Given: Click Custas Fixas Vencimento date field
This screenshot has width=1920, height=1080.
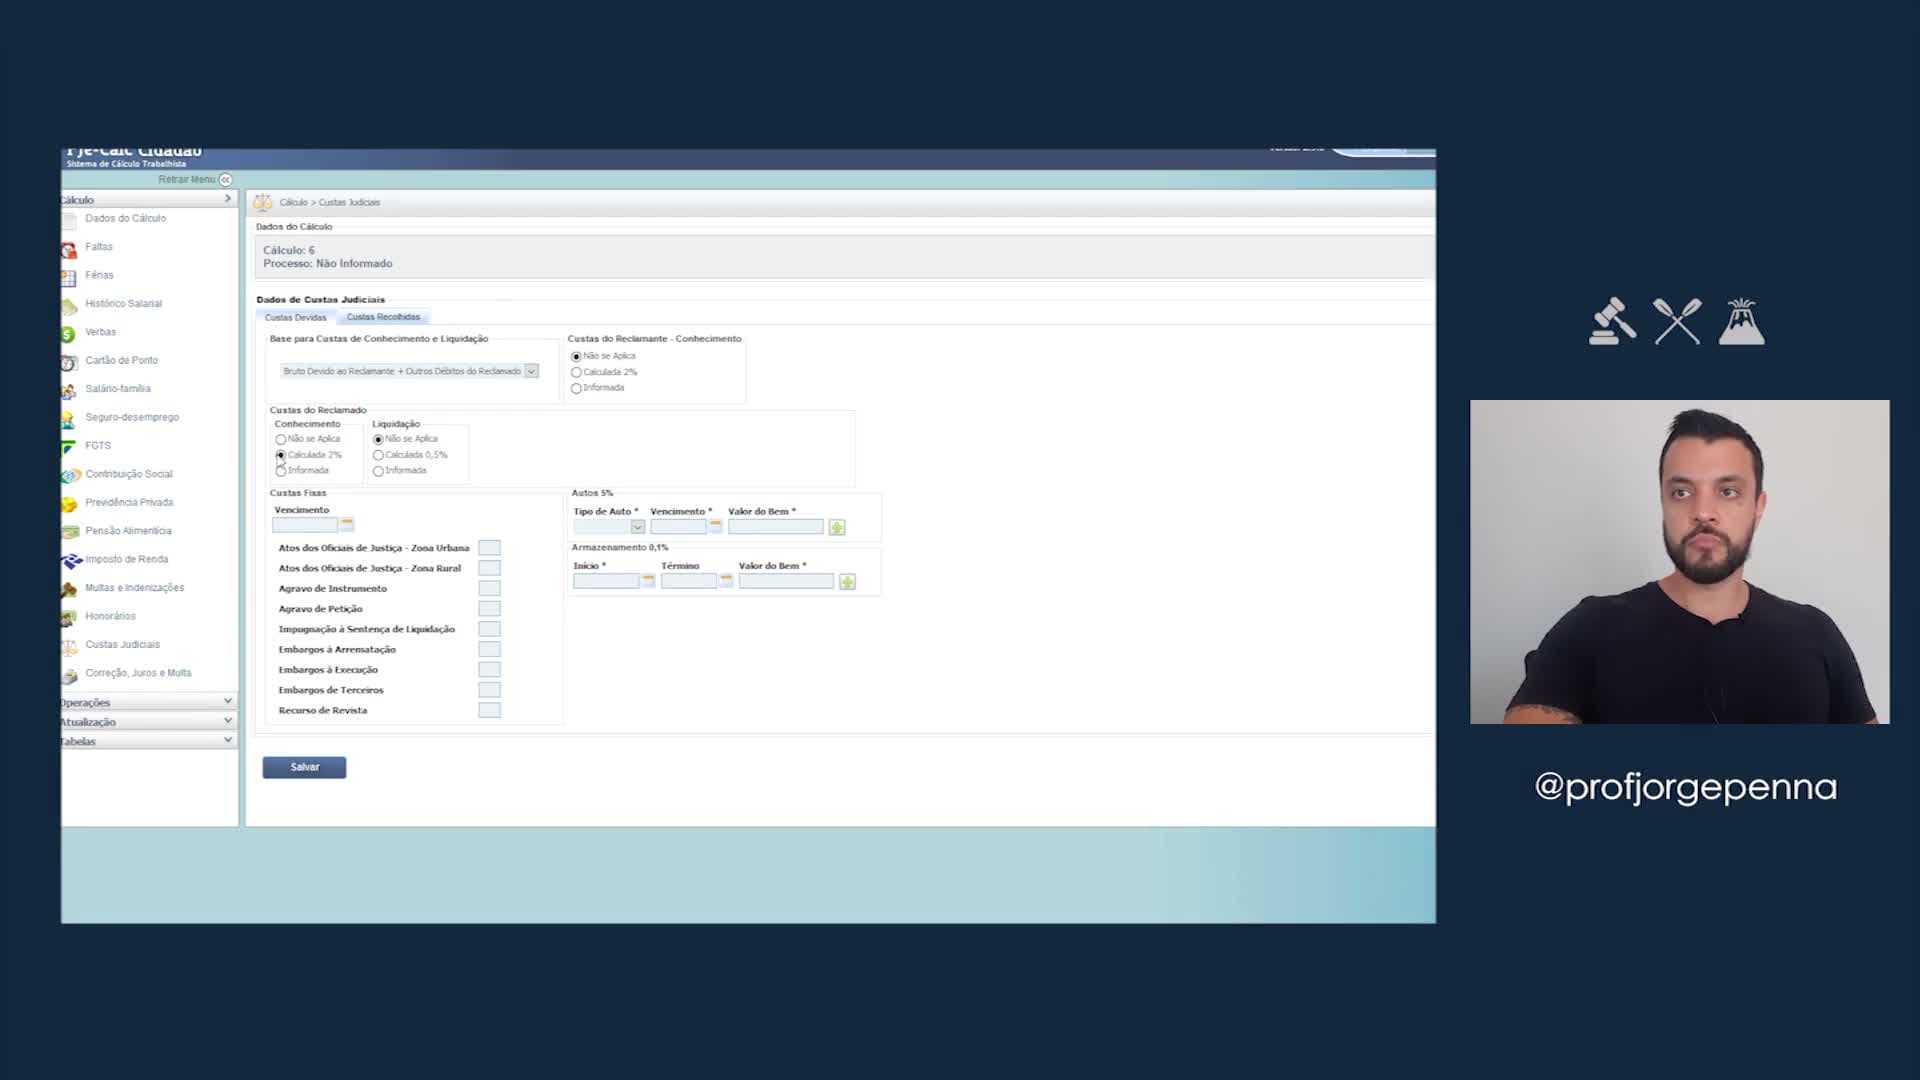Looking at the screenshot, I should [306, 525].
